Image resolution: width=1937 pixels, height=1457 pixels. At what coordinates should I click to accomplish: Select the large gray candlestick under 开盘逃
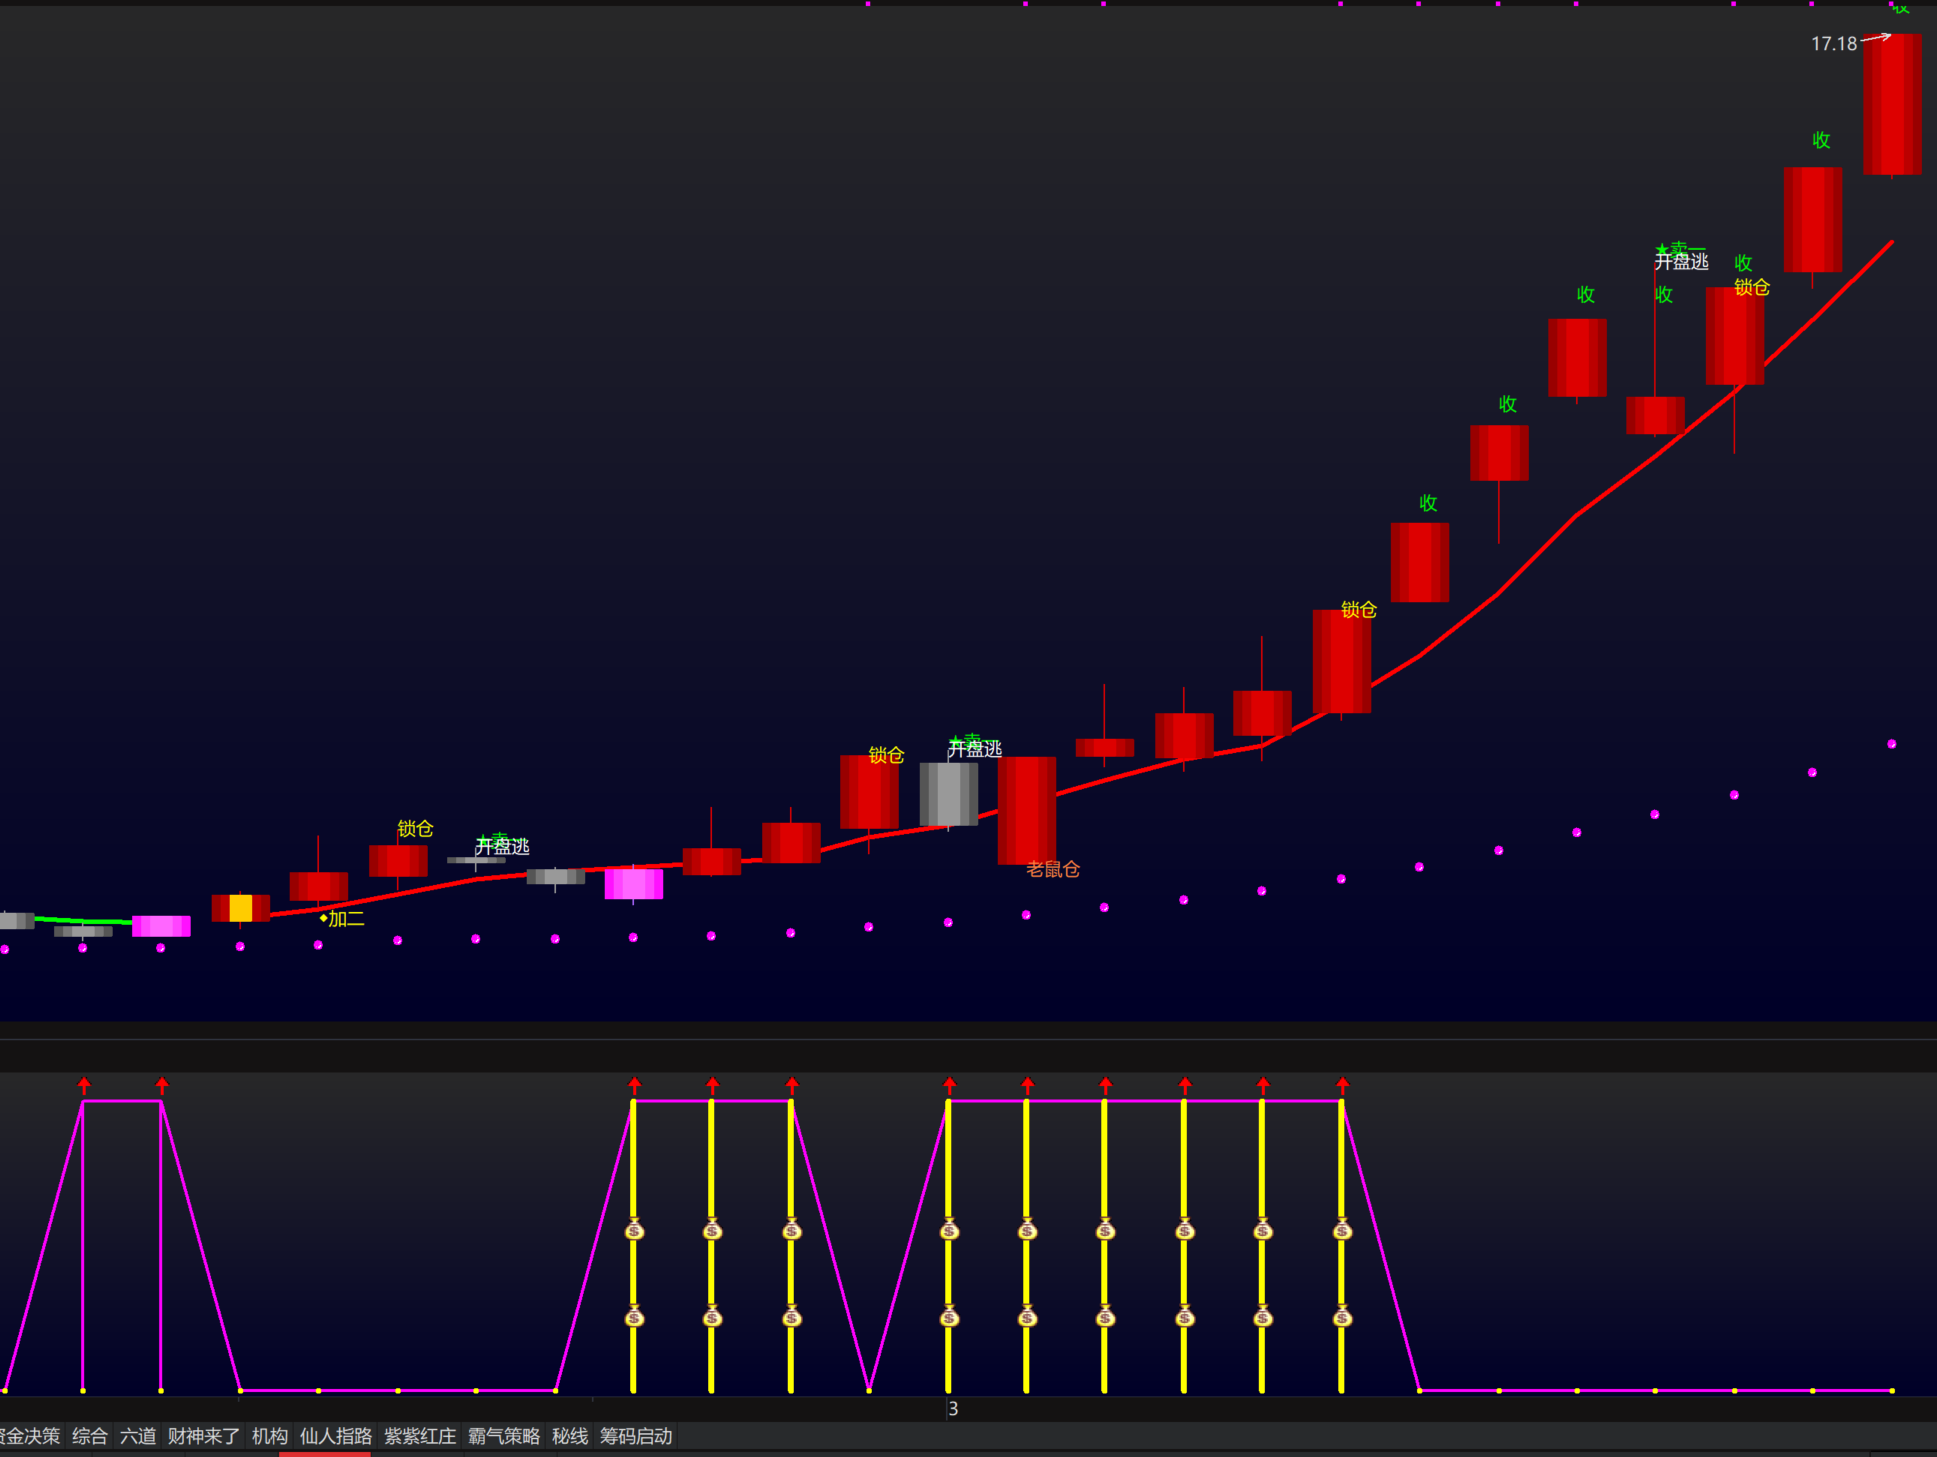948,794
